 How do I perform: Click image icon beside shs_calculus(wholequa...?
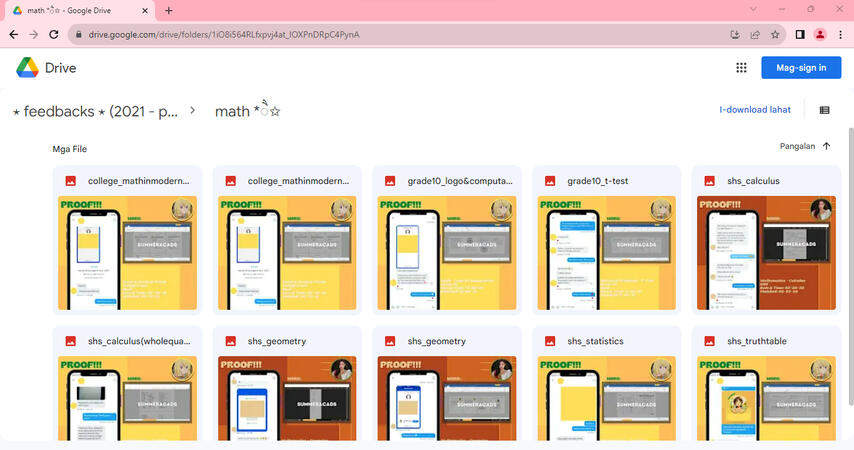tap(71, 341)
